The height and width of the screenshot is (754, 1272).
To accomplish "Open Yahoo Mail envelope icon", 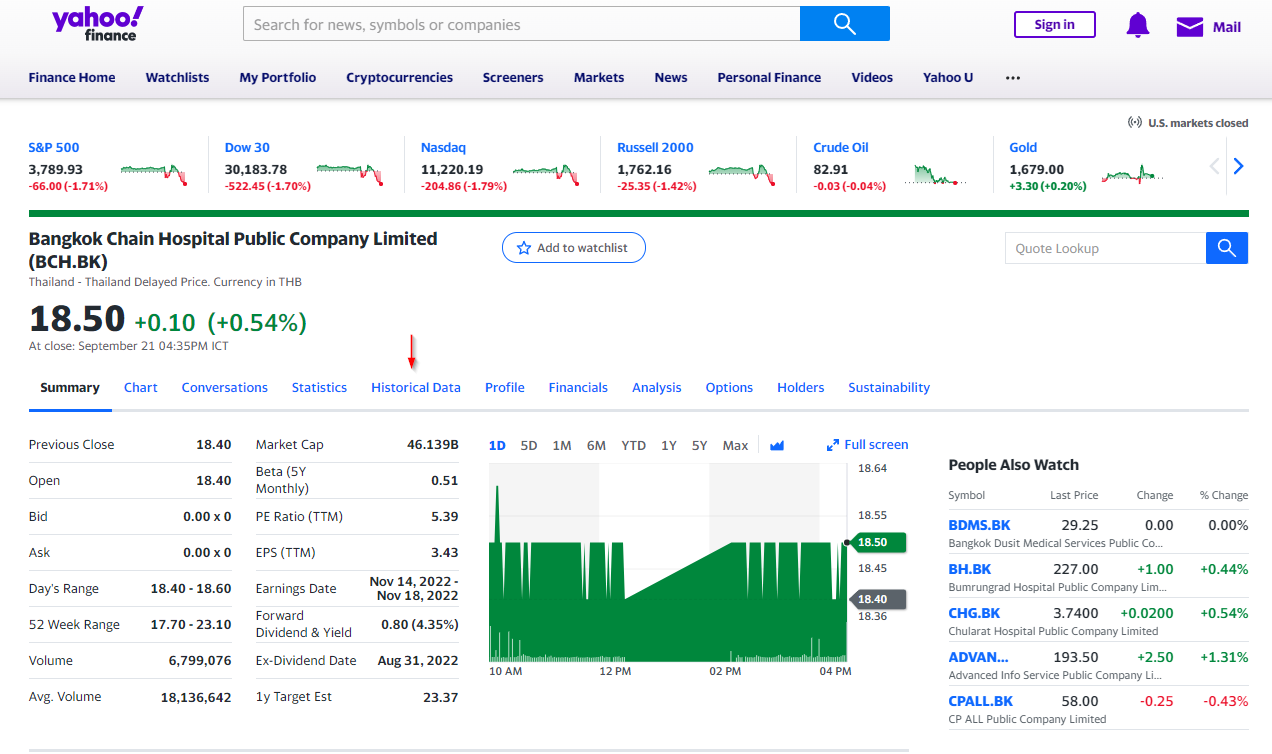I will click(x=1189, y=27).
